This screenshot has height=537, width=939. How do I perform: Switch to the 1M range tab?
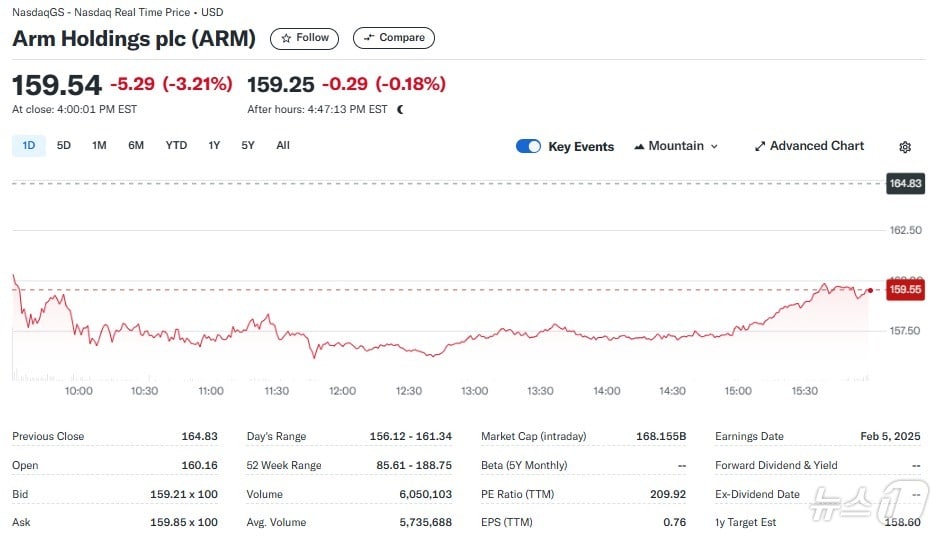99,145
